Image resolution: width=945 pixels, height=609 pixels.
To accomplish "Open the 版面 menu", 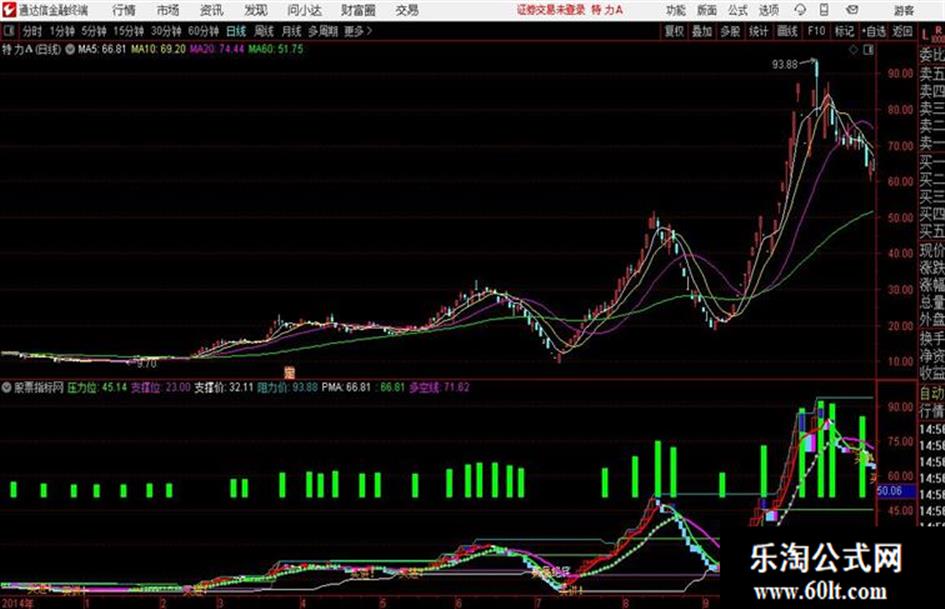I will 707,10.
